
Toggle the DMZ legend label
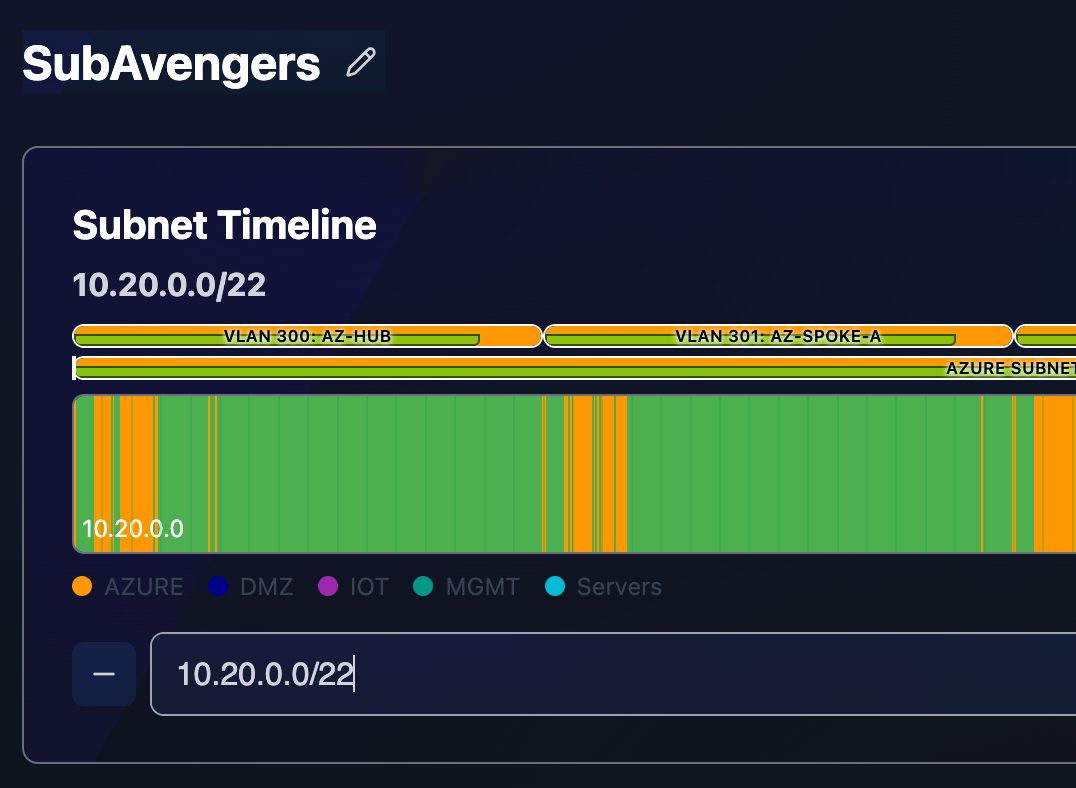pos(266,587)
